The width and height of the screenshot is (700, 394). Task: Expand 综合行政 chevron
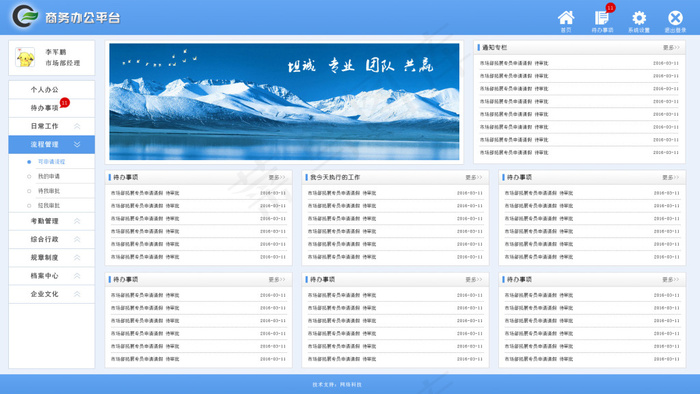pyautogui.click(x=77, y=240)
